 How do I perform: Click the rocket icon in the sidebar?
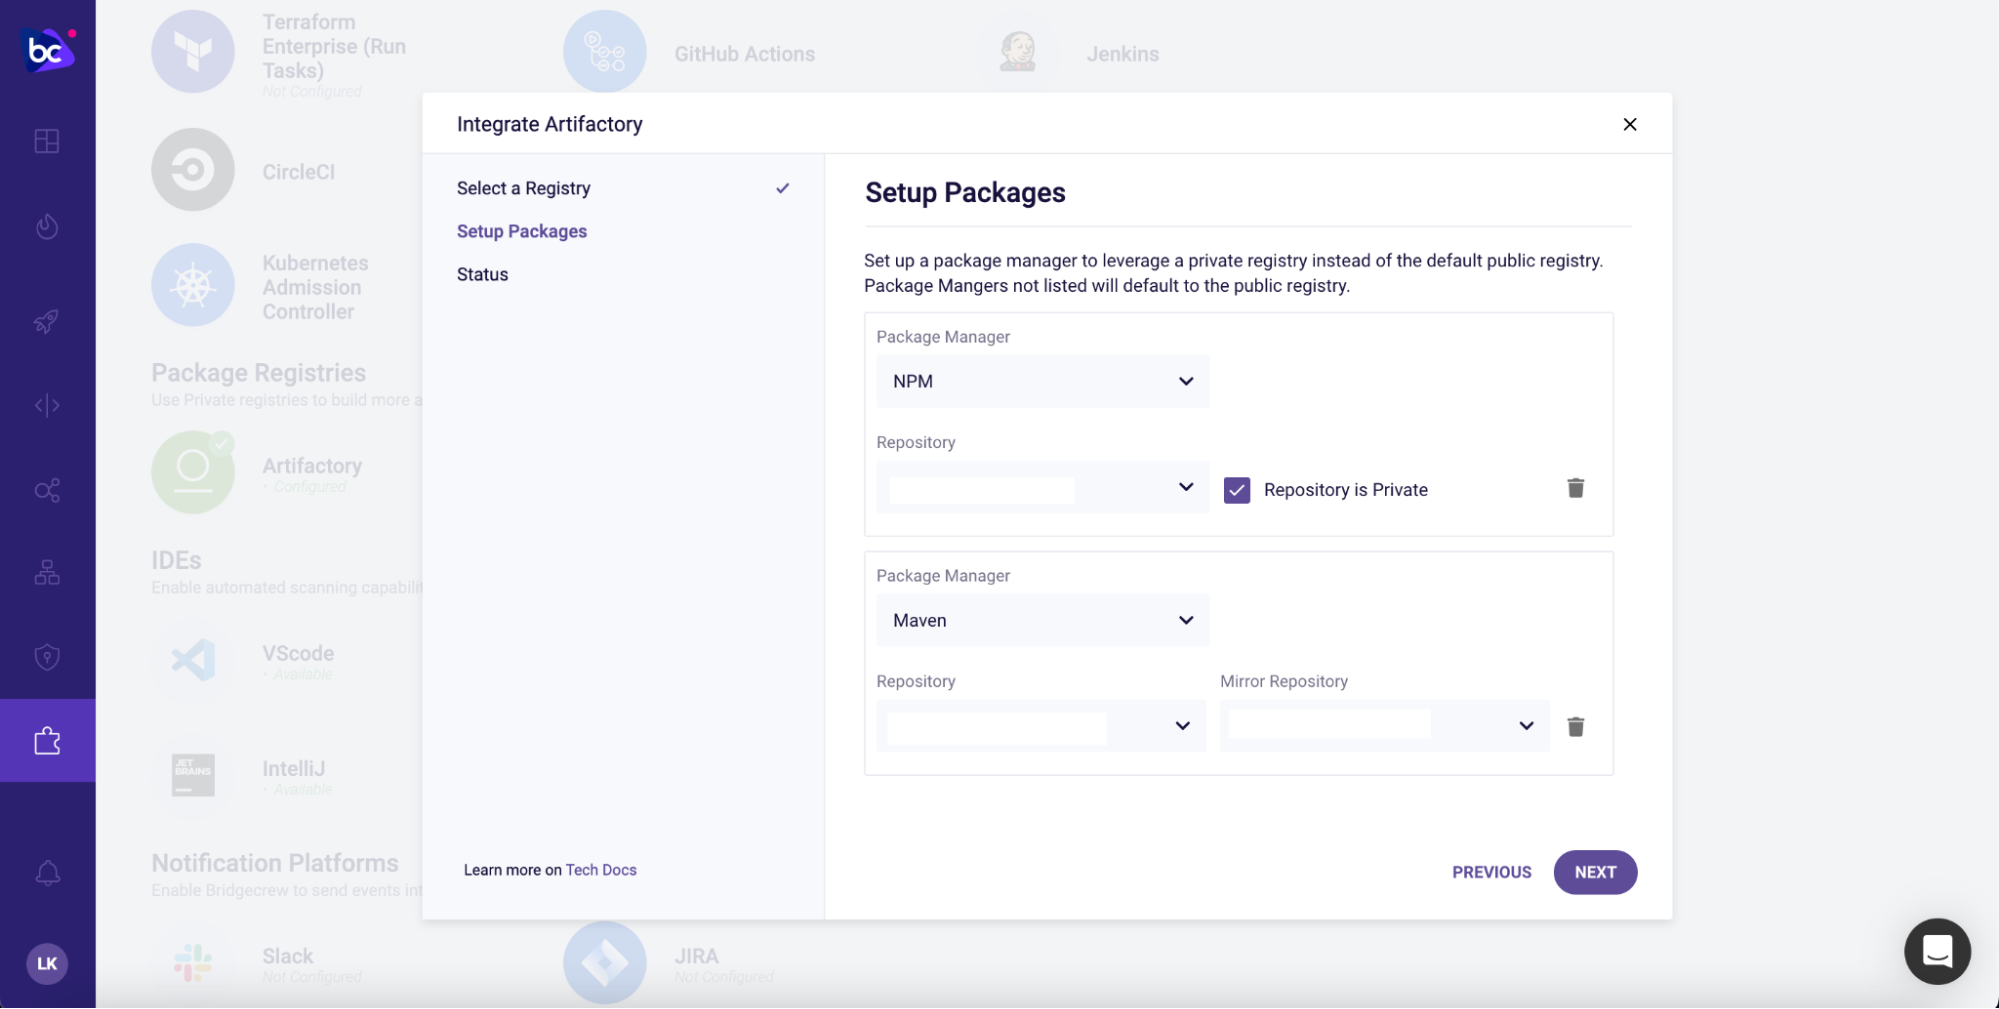(47, 321)
